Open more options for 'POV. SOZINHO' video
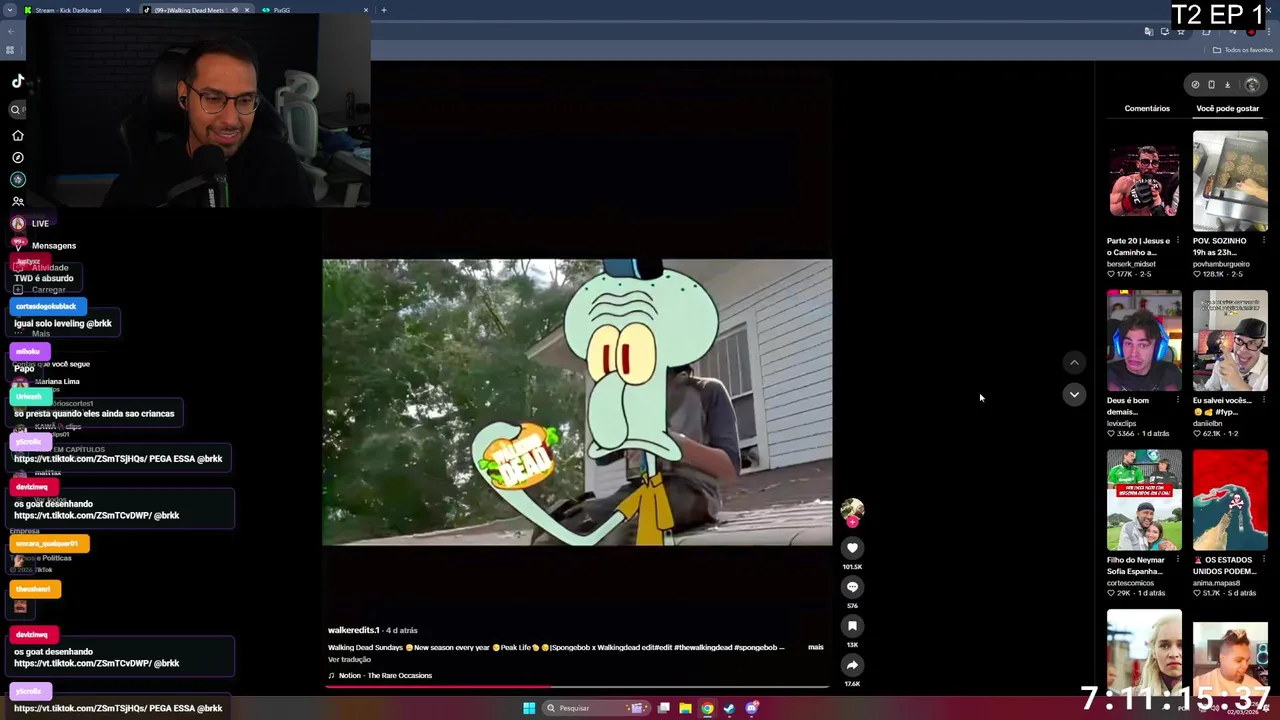 pyautogui.click(x=1264, y=241)
